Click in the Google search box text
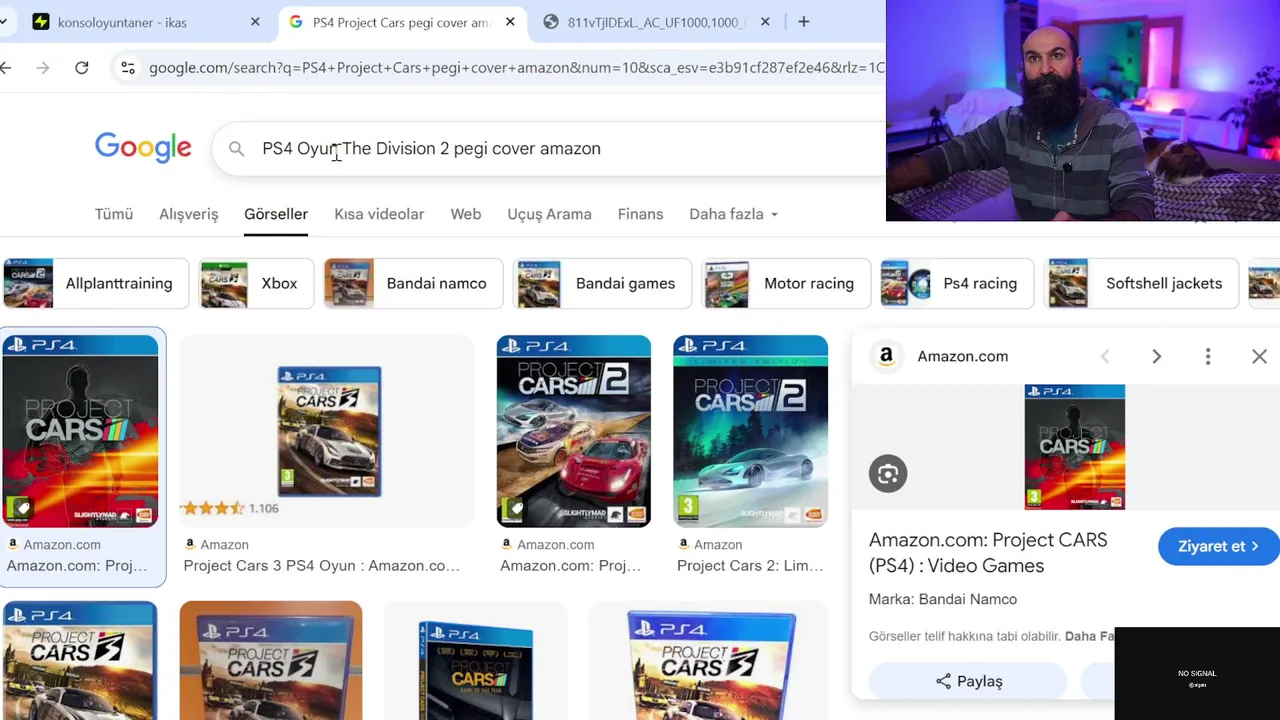This screenshot has width=1280, height=720. pyautogui.click(x=431, y=148)
